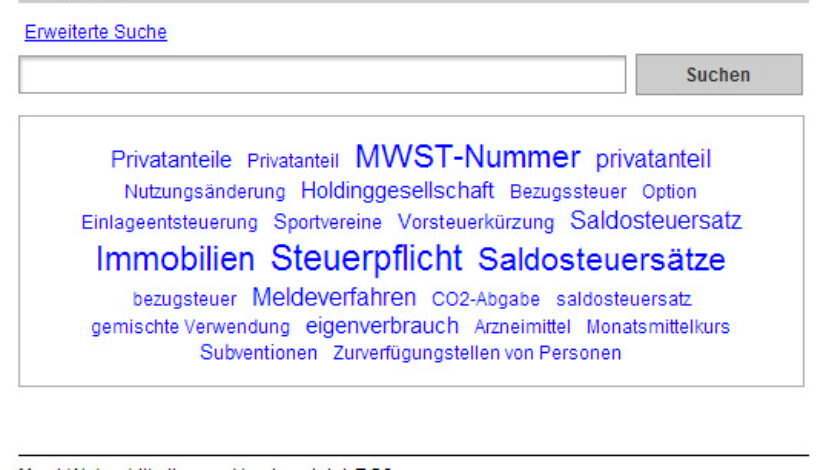Open the large Immobilien tag
This screenshot has height=470, width=826.
coord(175,260)
